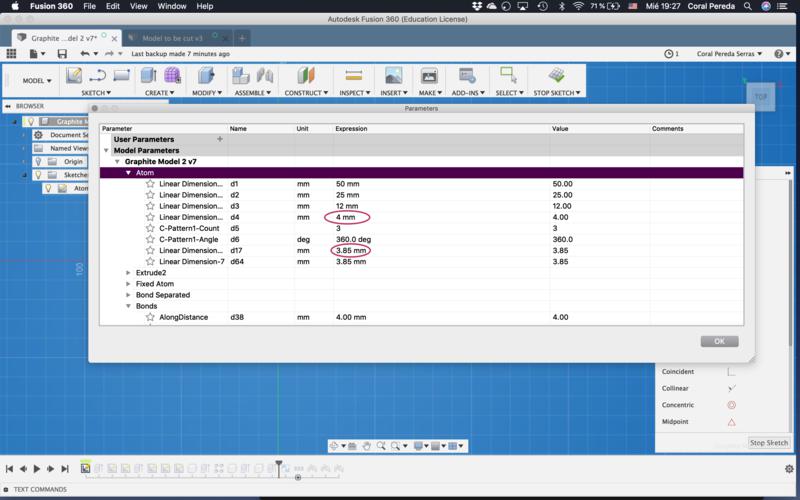Edit the d4 expression 4 mm field
Image resolution: width=800 pixels, height=500 pixels.
[x=441, y=217]
